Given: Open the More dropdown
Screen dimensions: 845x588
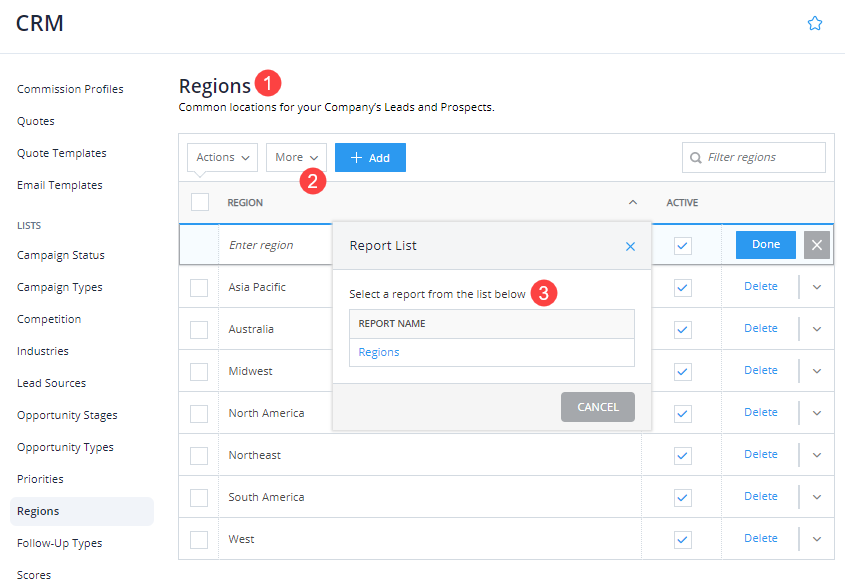Looking at the screenshot, I should coord(296,157).
